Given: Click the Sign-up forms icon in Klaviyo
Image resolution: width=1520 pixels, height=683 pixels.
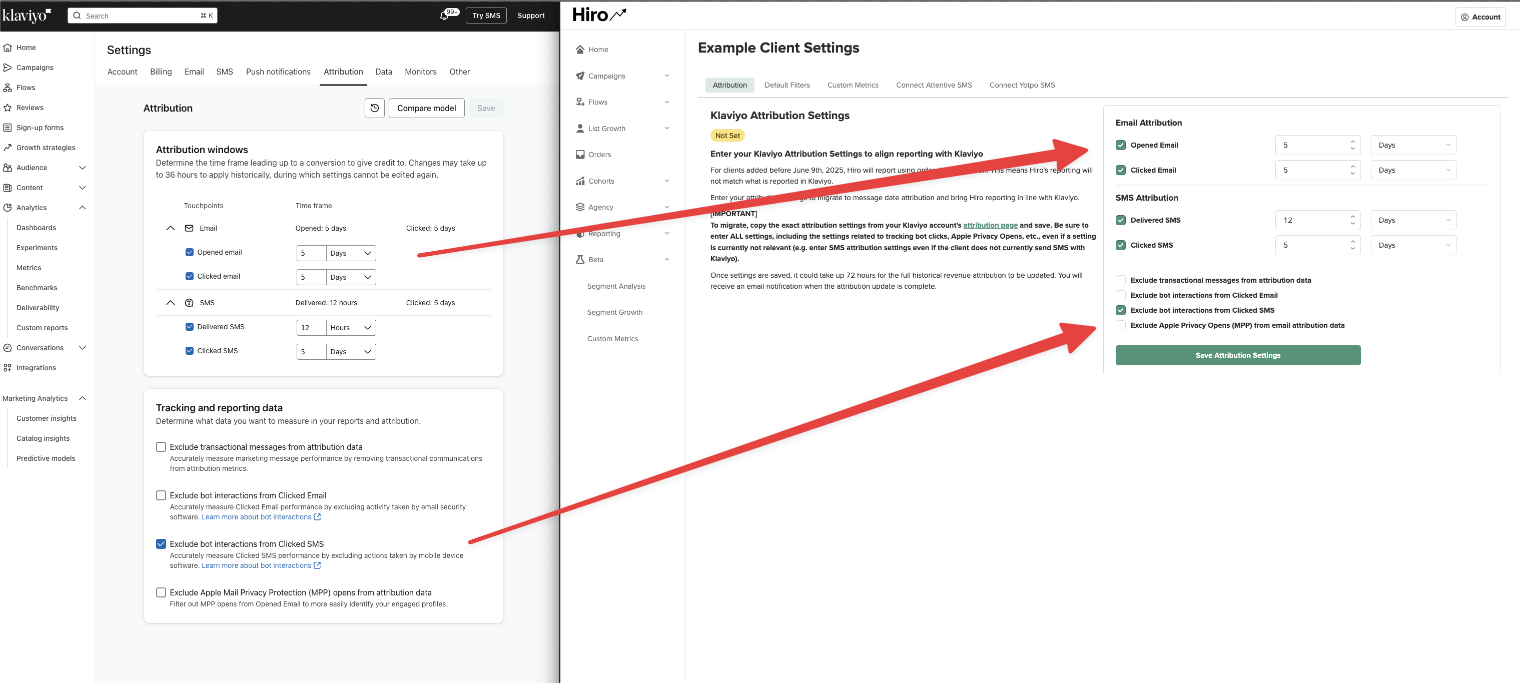Looking at the screenshot, I should click(x=8, y=128).
